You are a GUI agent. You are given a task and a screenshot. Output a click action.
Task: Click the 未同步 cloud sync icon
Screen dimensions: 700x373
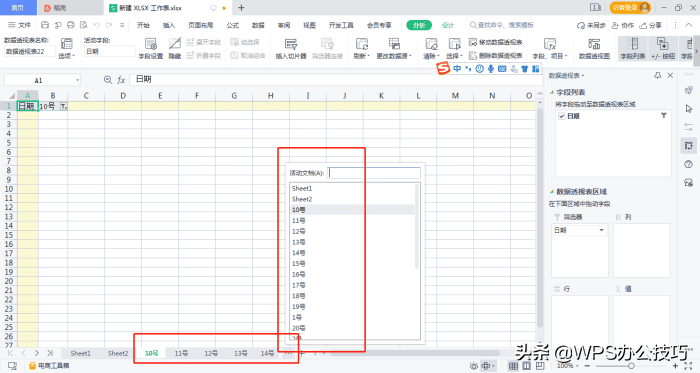click(591, 25)
